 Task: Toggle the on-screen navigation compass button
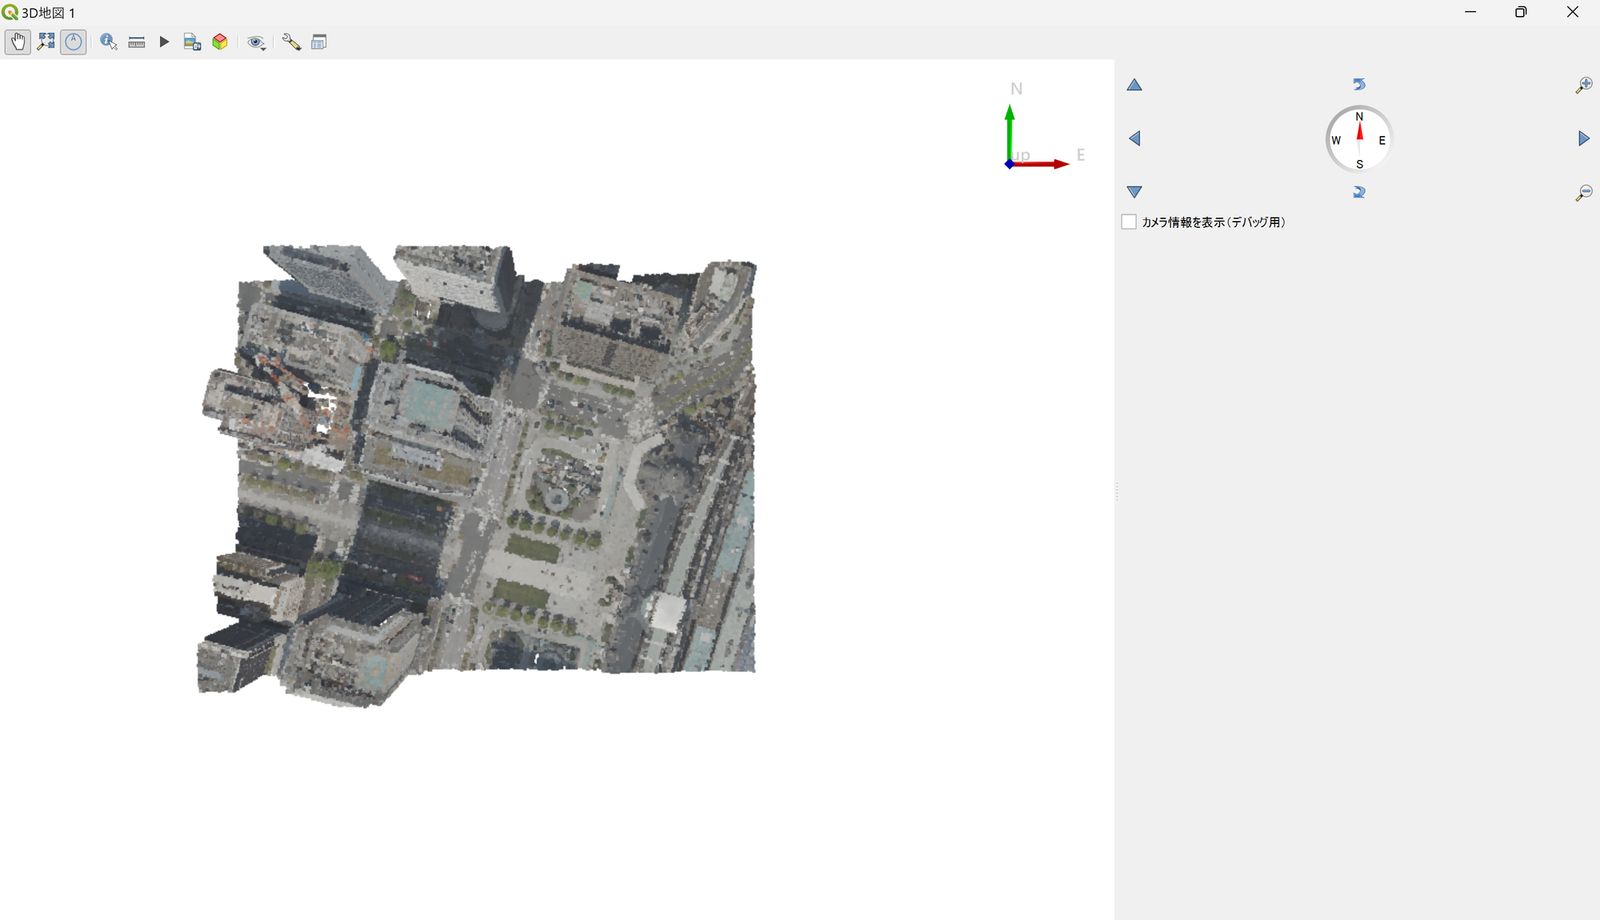[x=73, y=42]
